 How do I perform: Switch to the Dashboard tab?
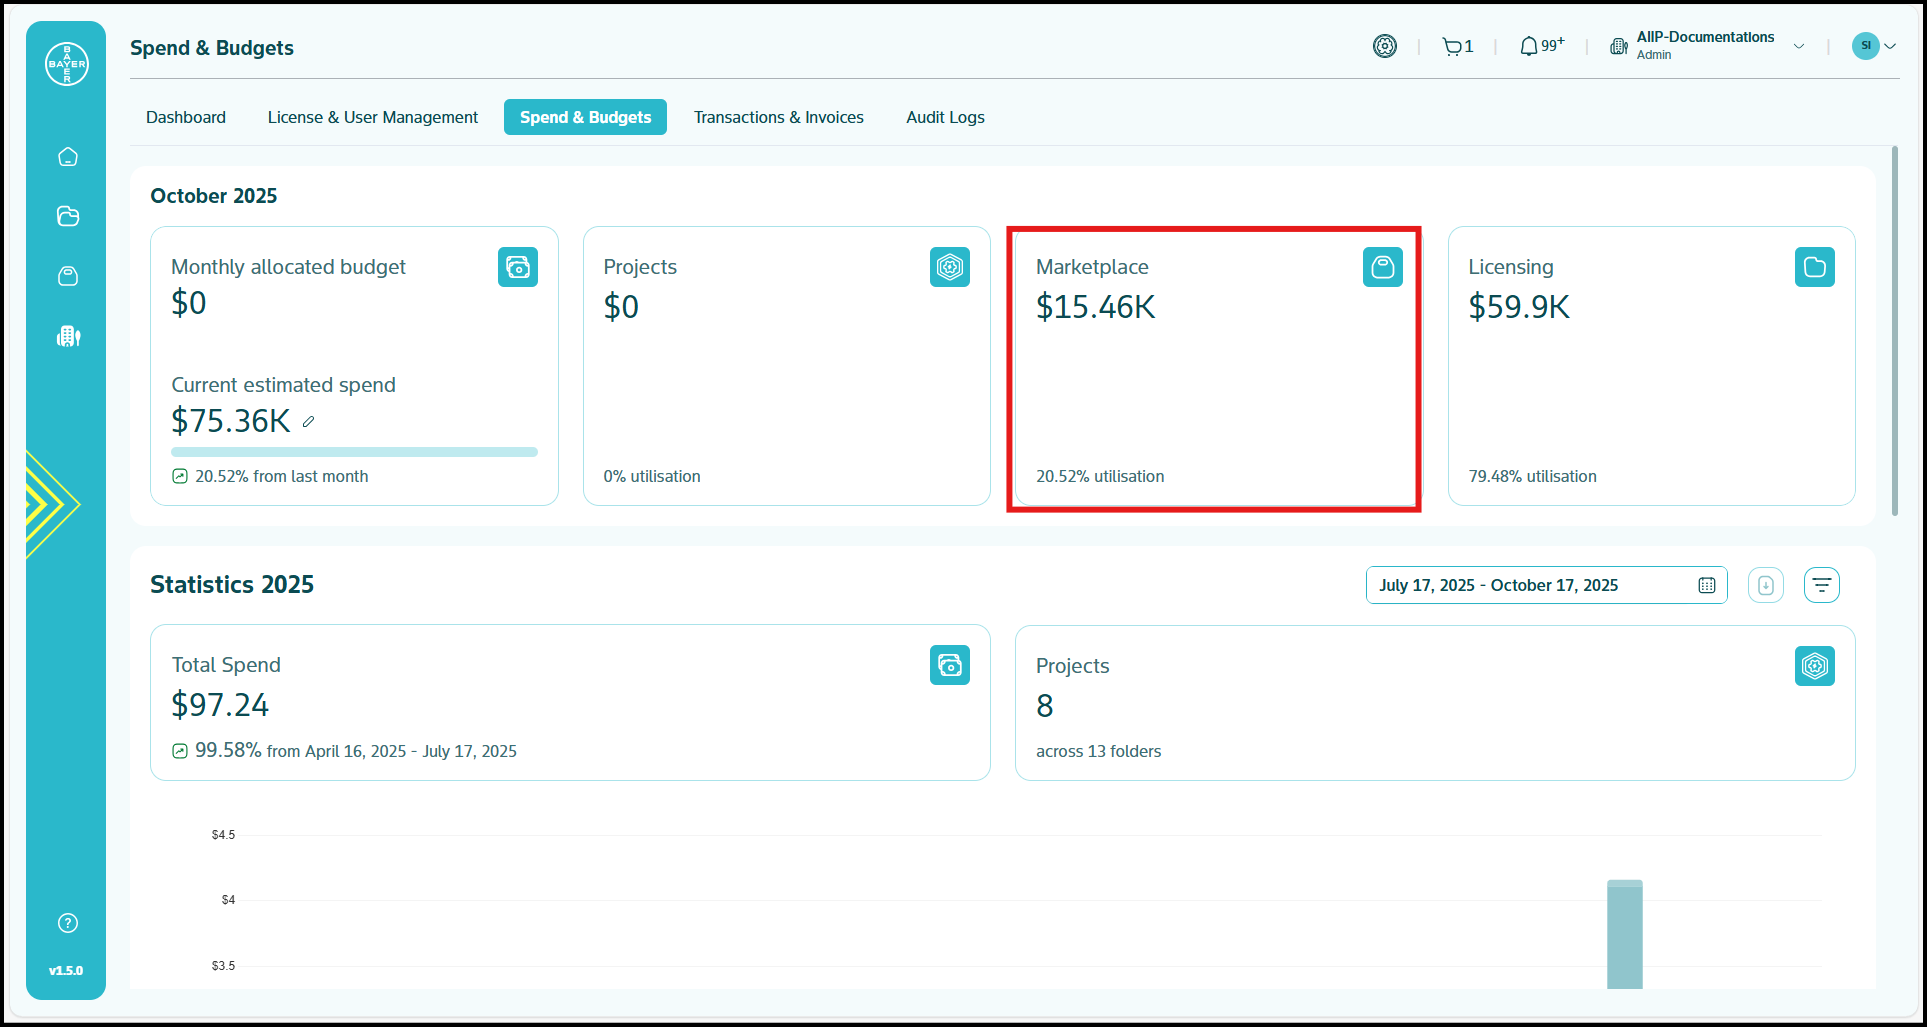point(186,117)
